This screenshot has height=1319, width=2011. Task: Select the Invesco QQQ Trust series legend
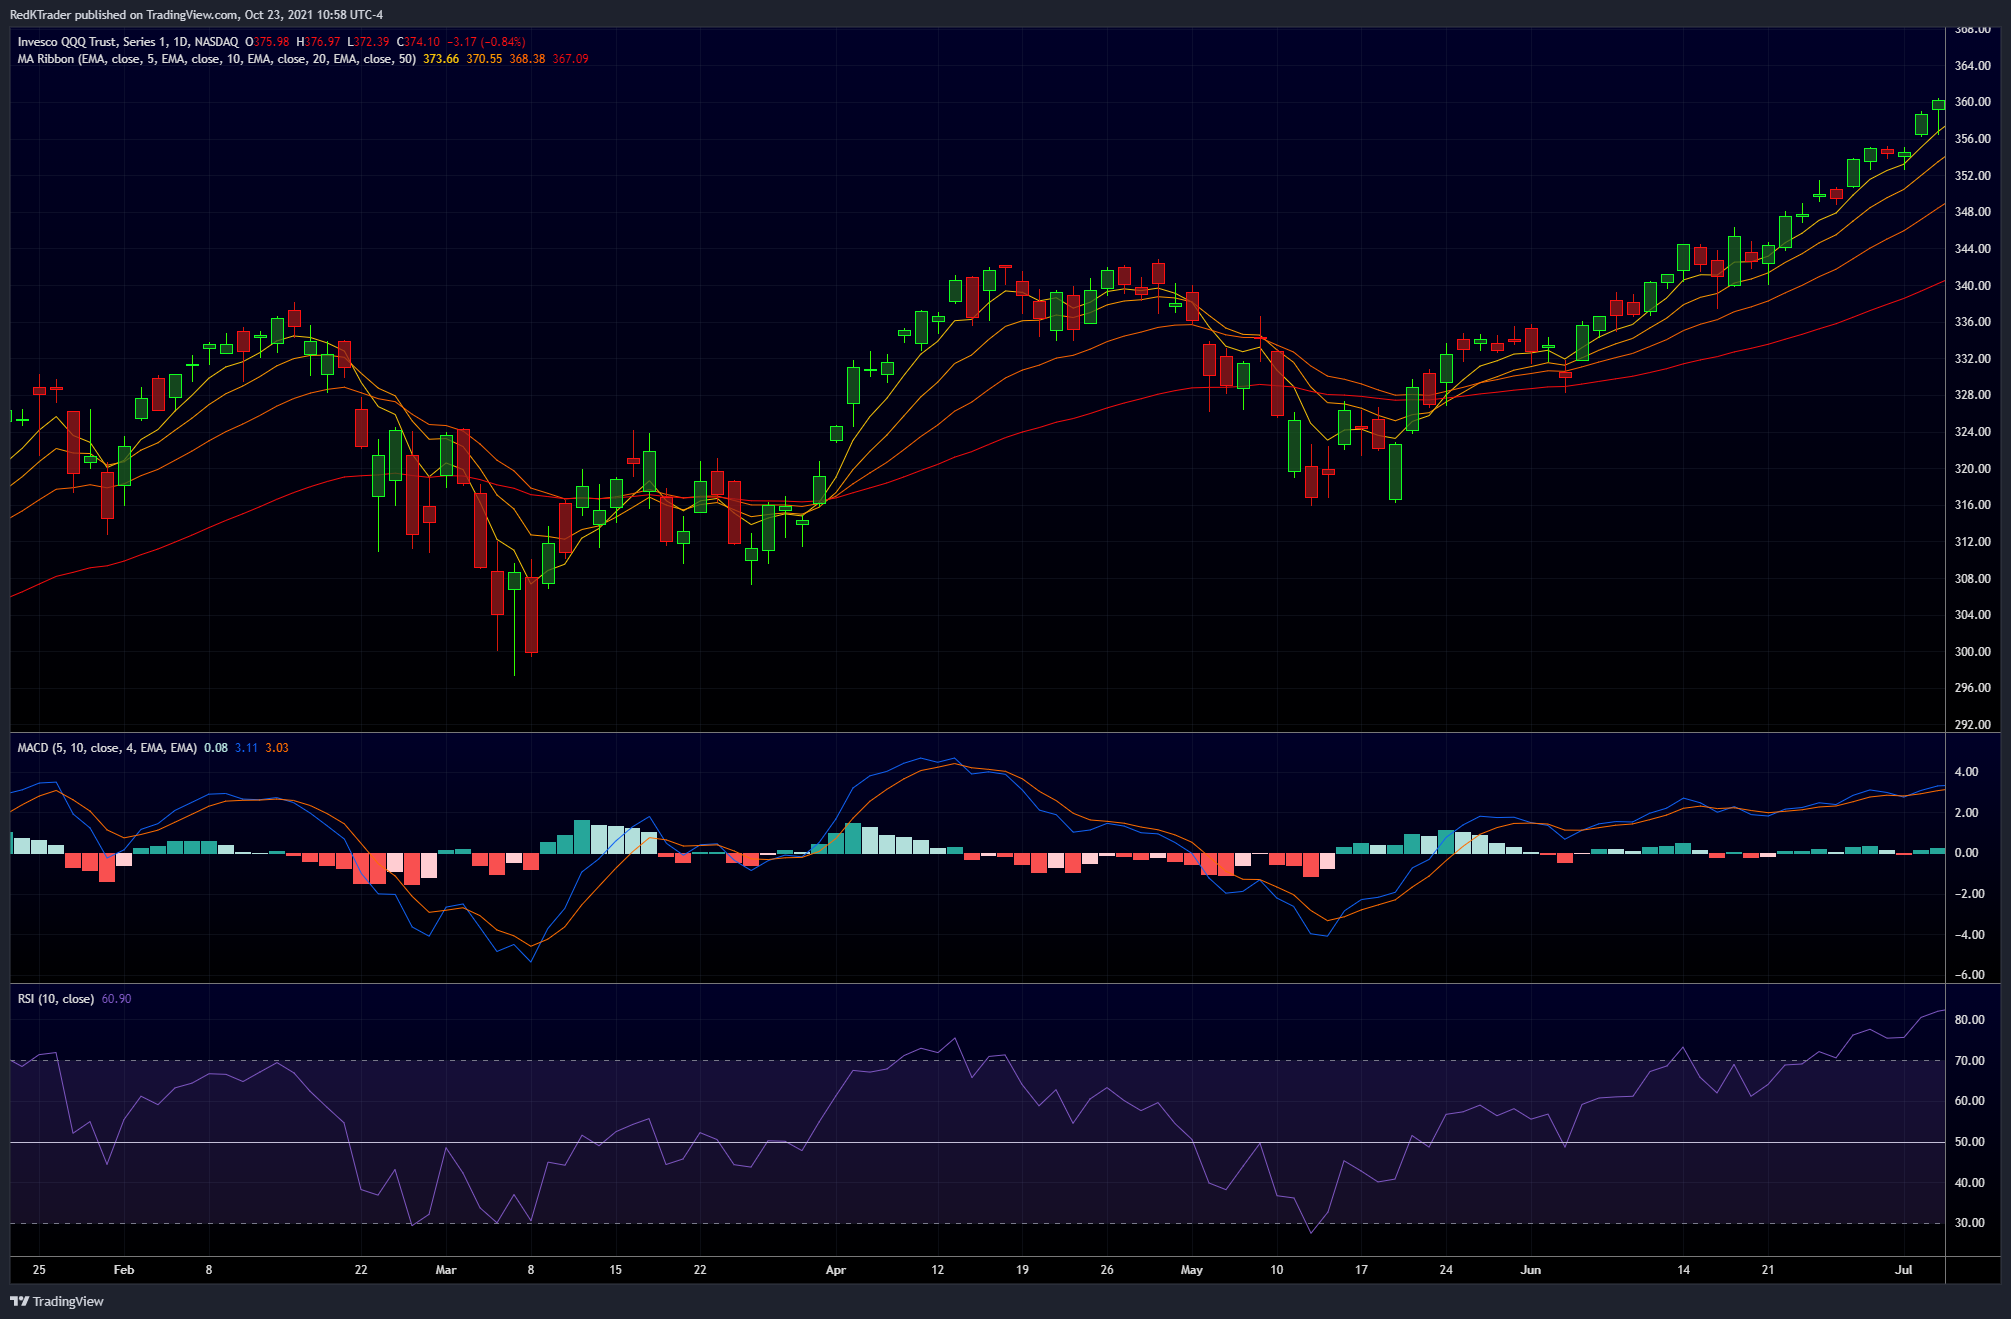[x=128, y=42]
